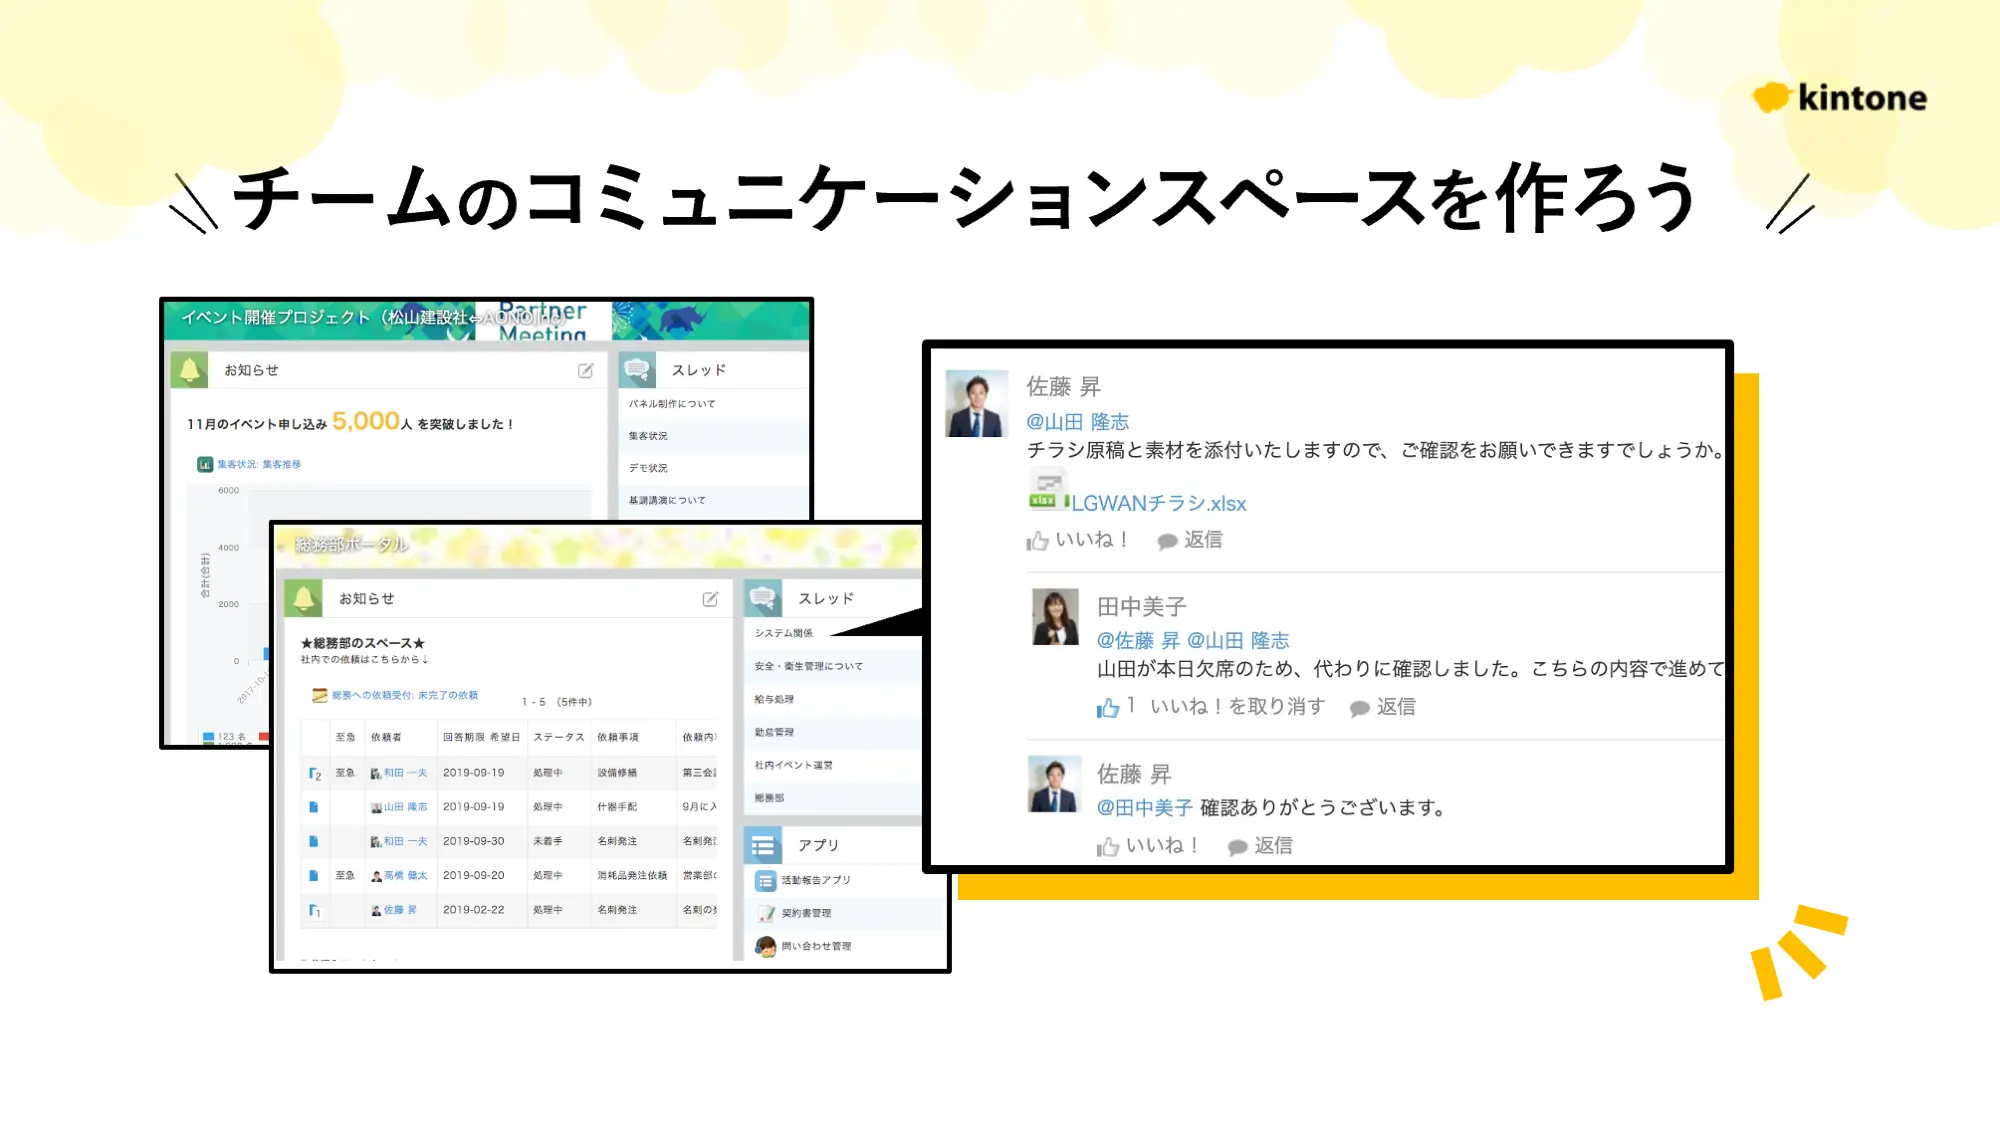Click 佐藤 昇's profile photo on first comment
This screenshot has width=2000, height=1125.
[976, 404]
